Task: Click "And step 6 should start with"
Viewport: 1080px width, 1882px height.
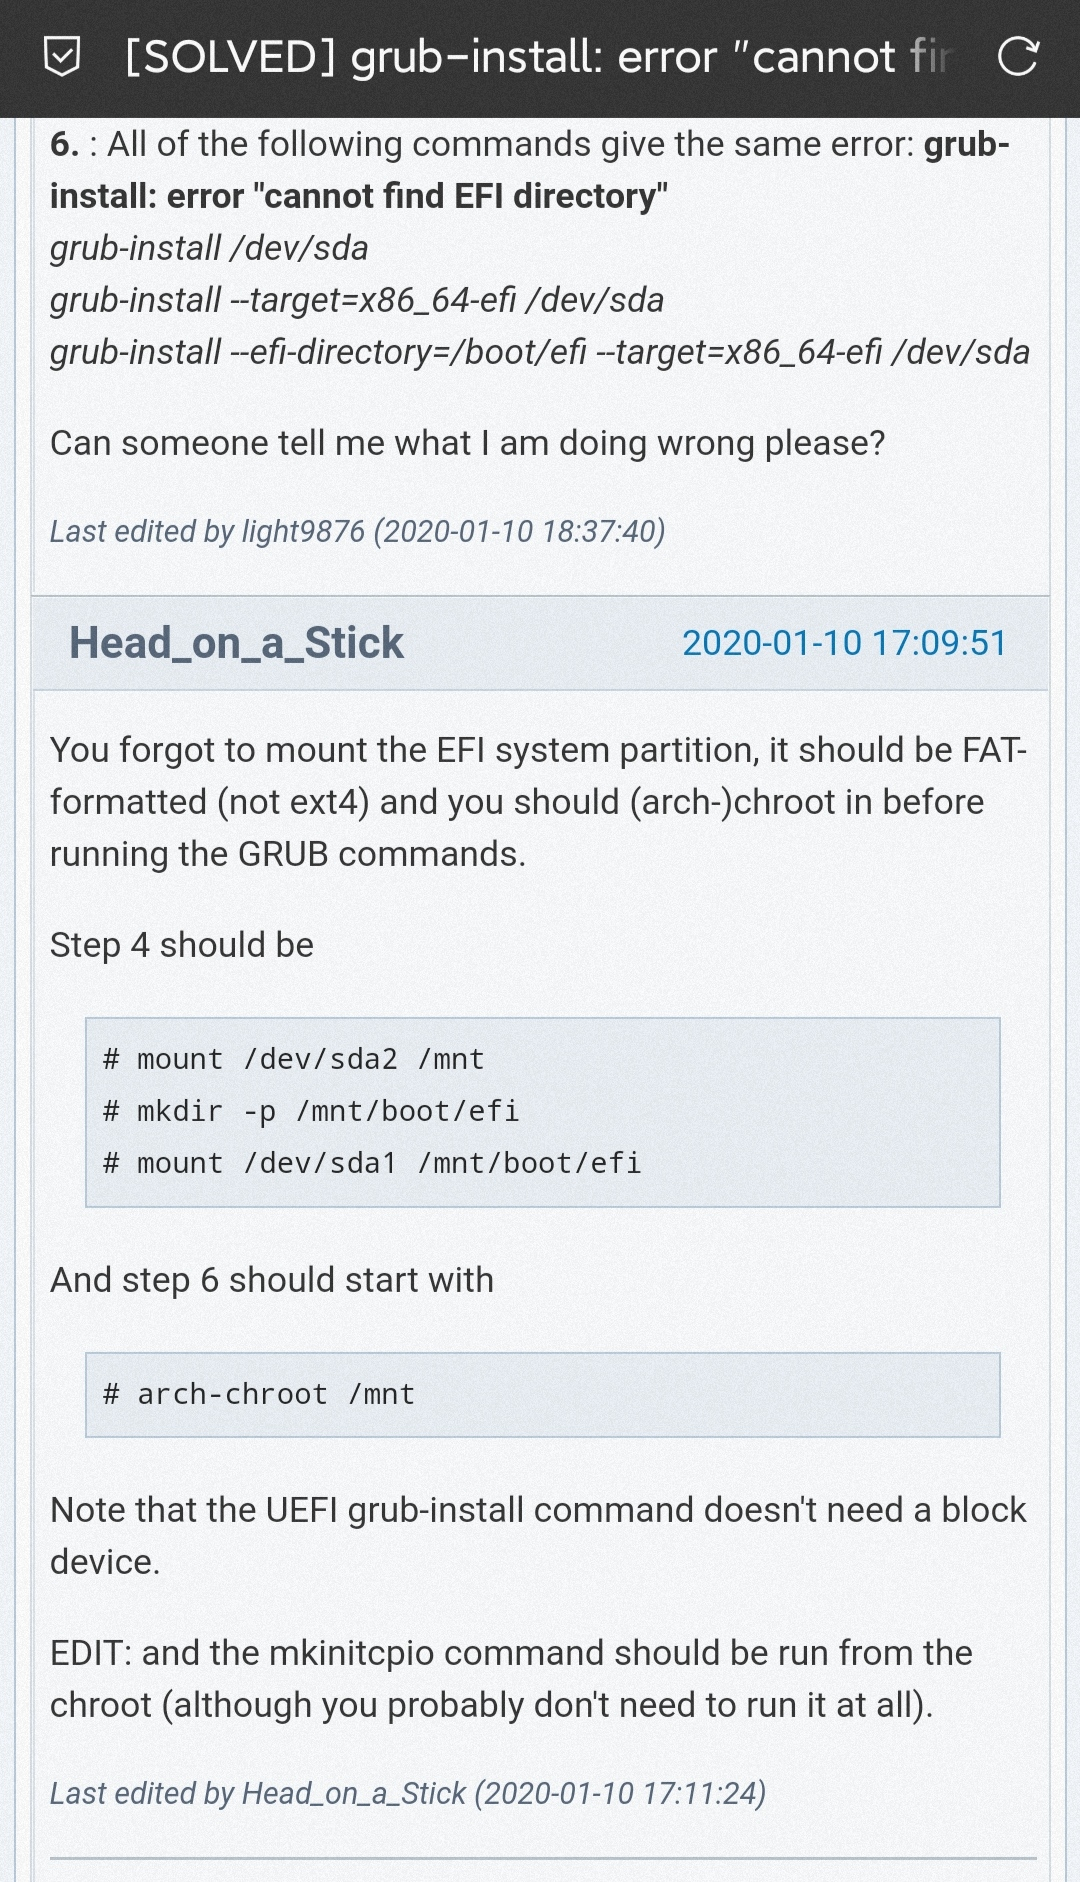Action: 272,1280
